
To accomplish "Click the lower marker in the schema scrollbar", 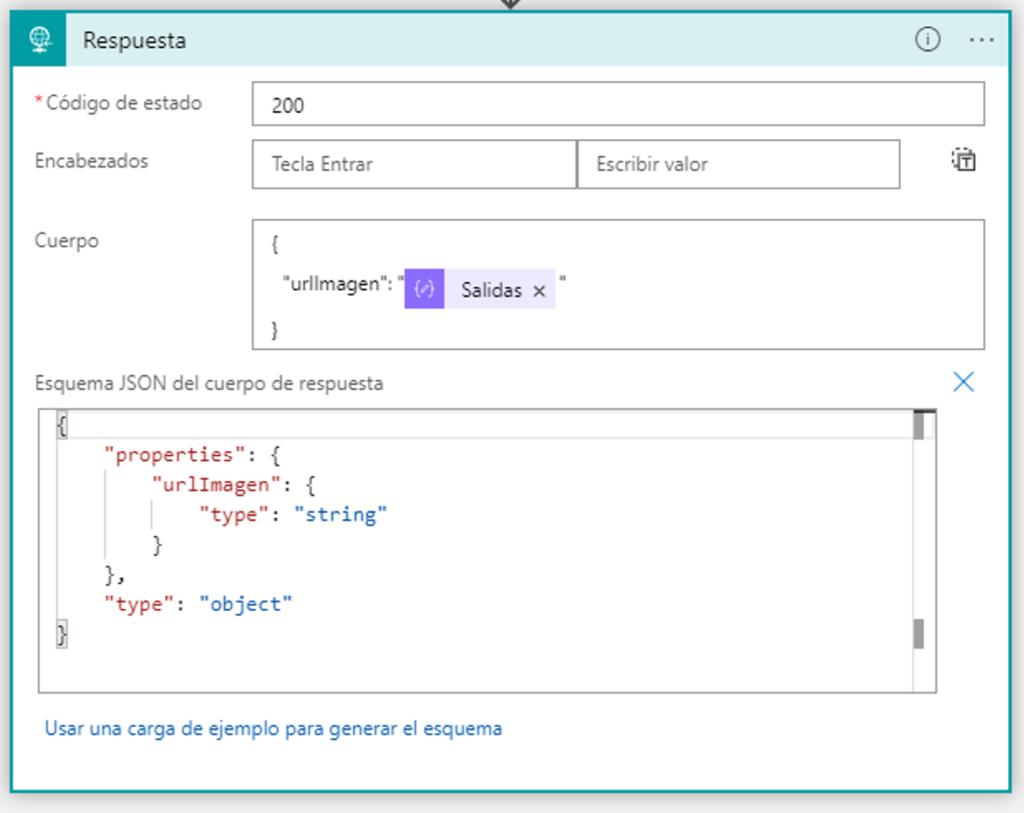I will pyautogui.click(x=919, y=633).
